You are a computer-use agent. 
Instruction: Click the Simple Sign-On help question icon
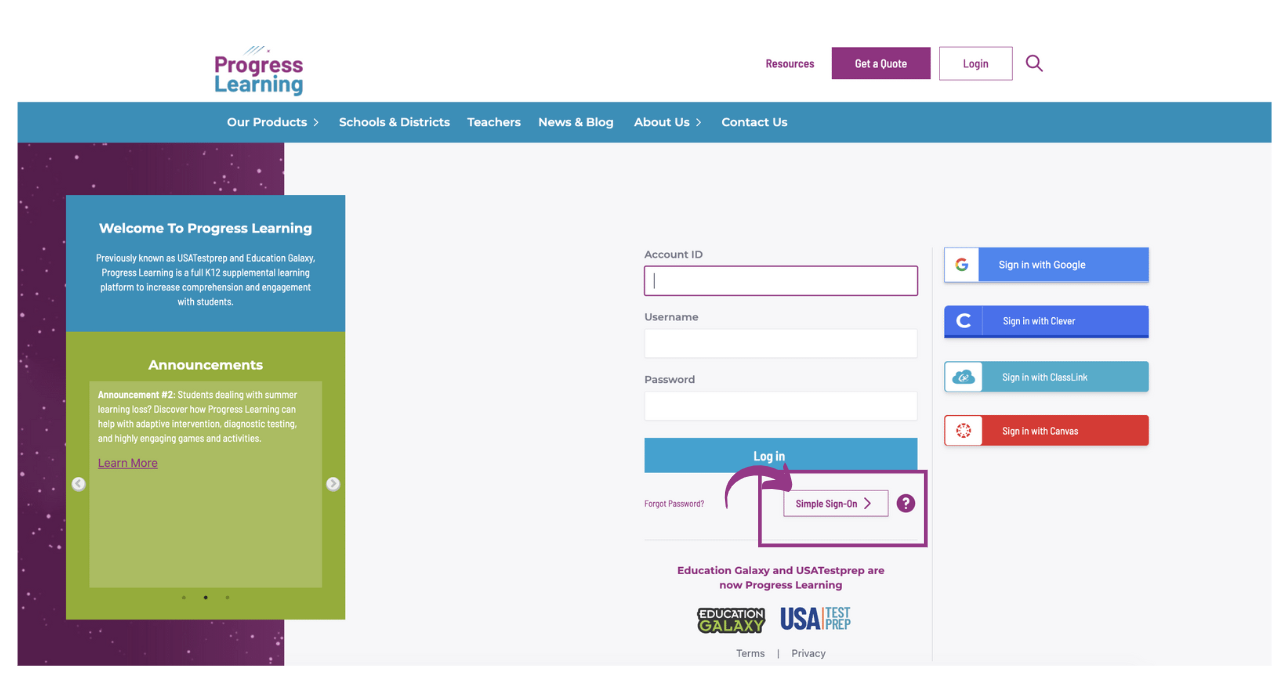(x=906, y=503)
